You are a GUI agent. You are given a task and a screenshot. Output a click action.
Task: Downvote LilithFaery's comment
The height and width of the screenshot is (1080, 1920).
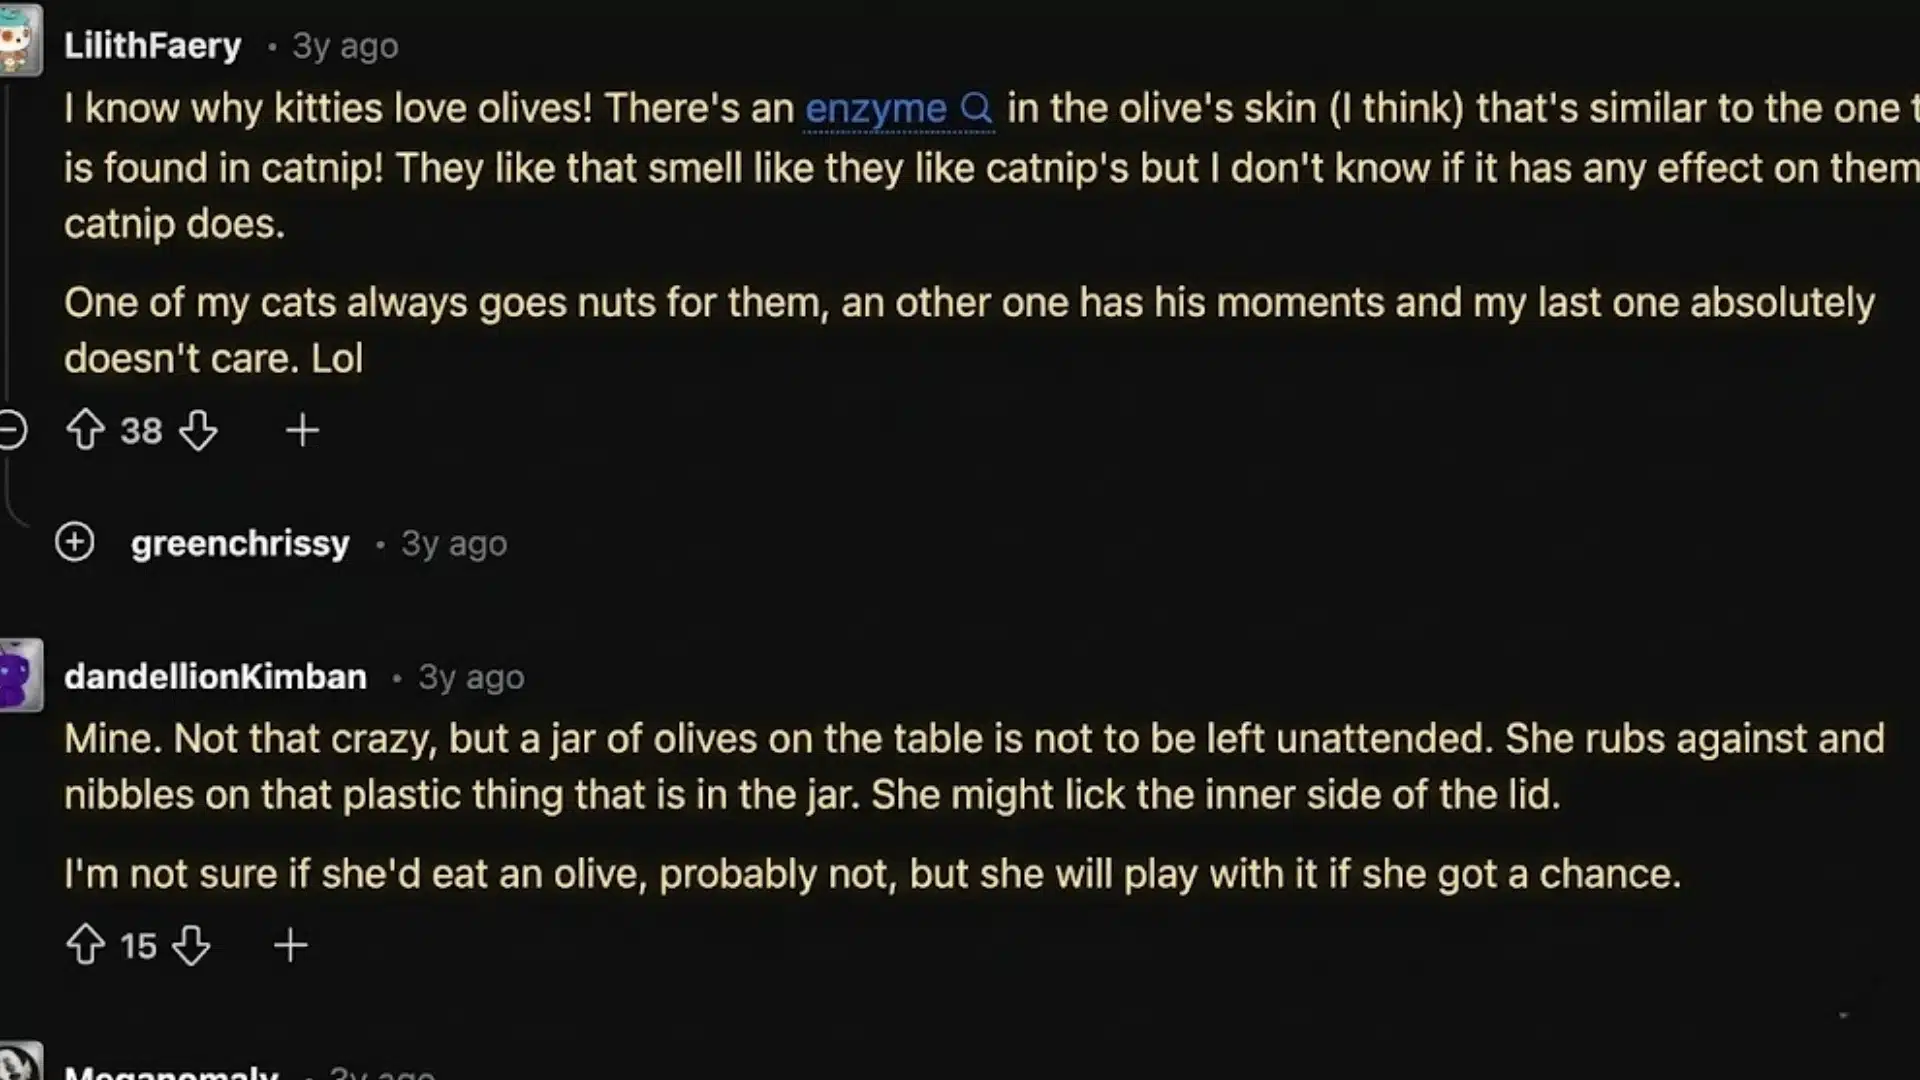coord(199,432)
